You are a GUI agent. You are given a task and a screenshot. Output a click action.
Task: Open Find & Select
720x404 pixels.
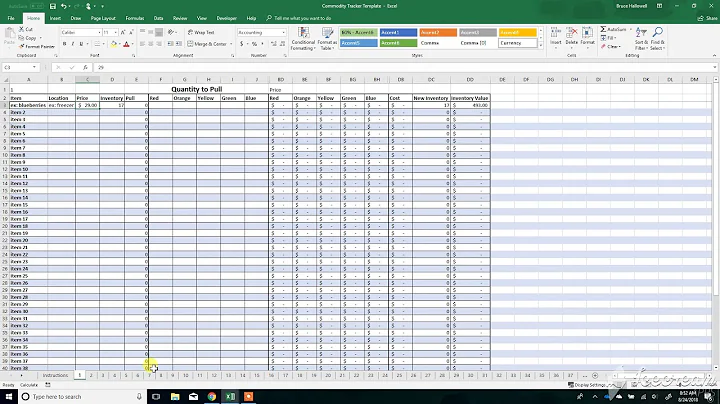[x=657, y=39]
